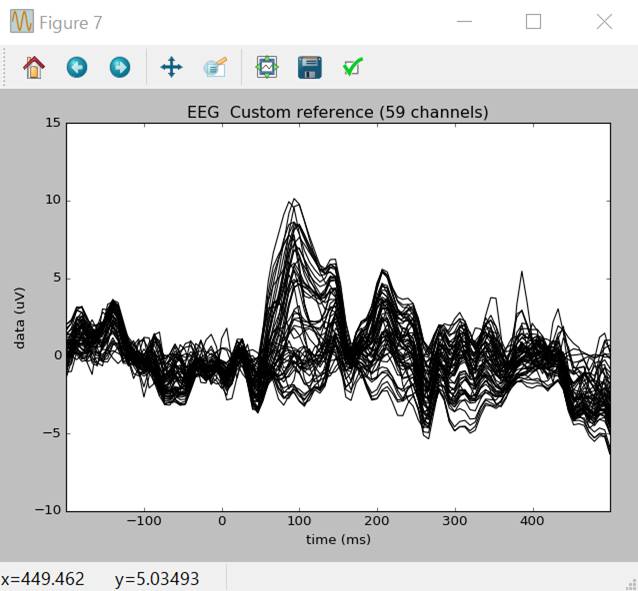Open the Configure subplots dialog
Viewport: 638px width, 591px height.
[267, 67]
